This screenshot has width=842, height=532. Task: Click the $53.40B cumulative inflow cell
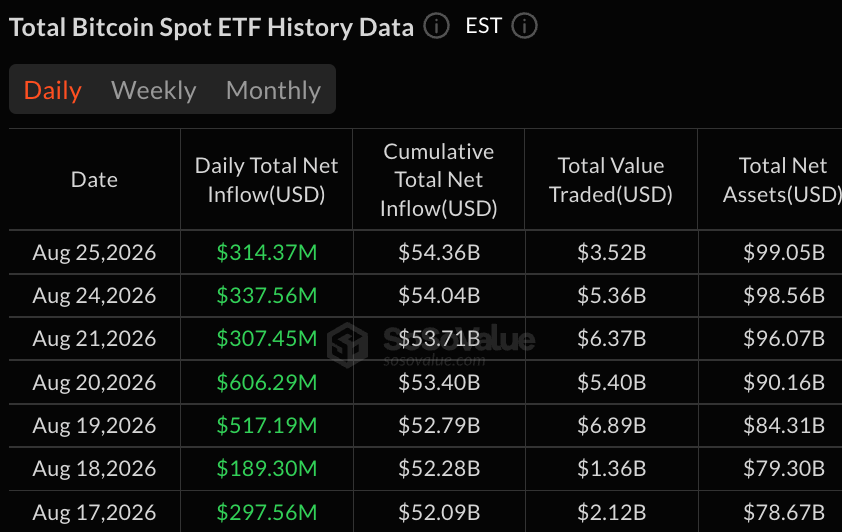tap(439, 382)
